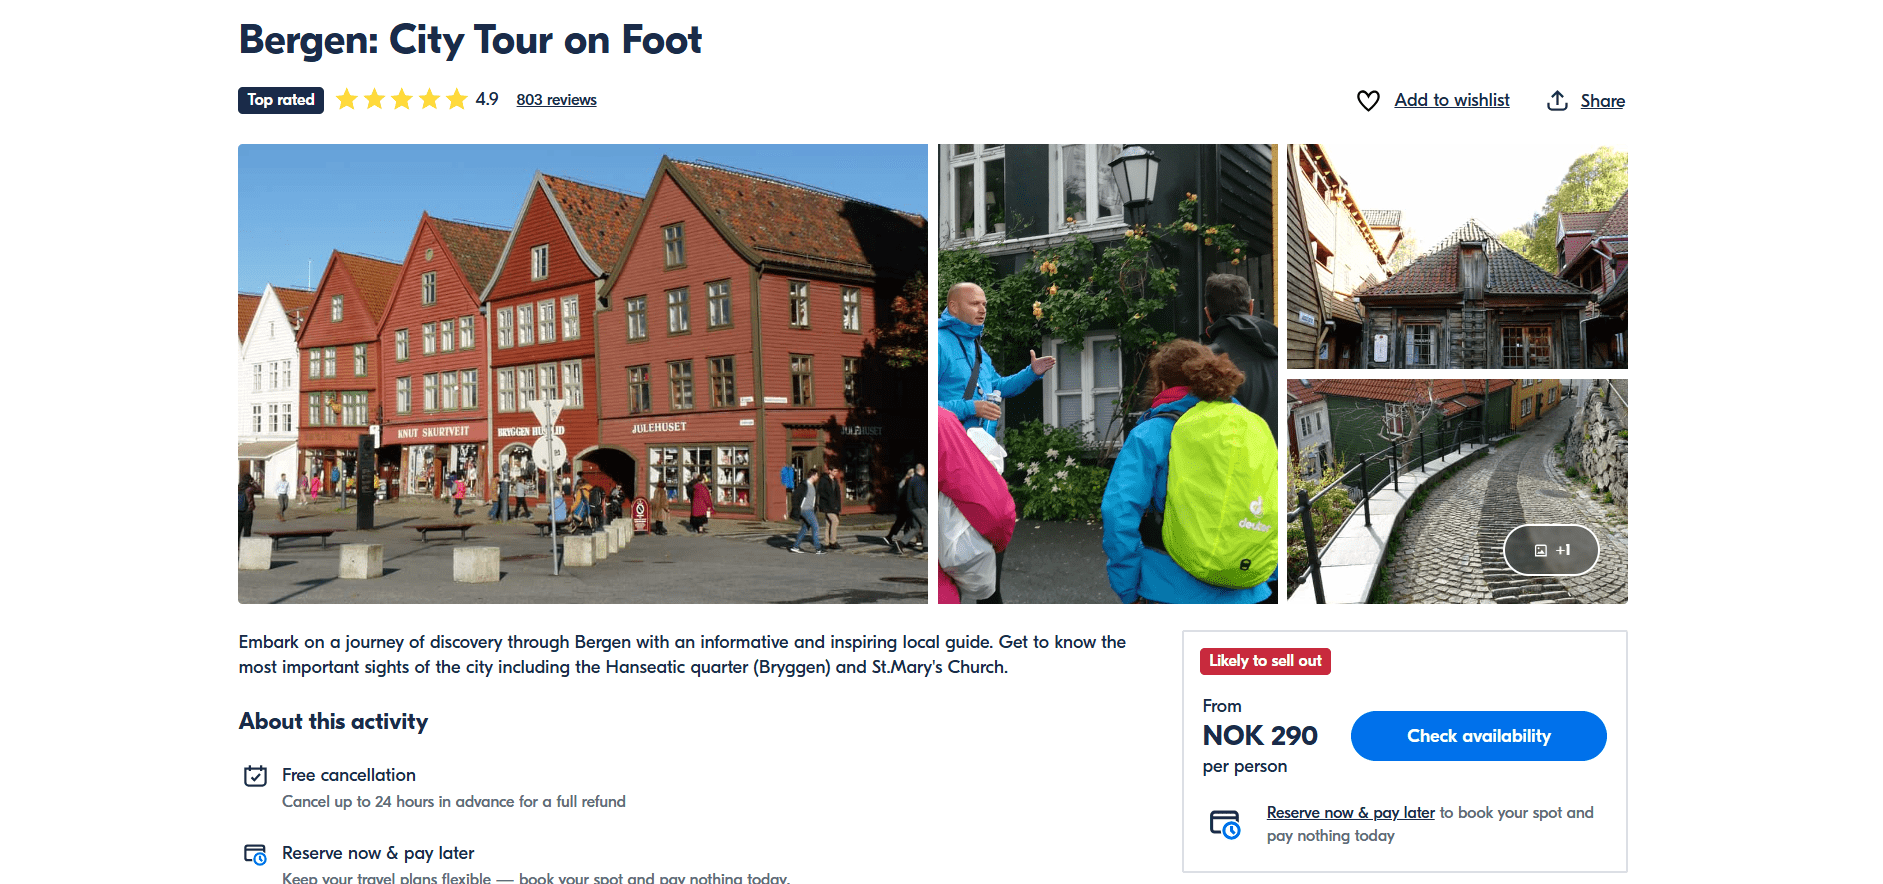This screenshot has width=1883, height=884.
Task: Open the tour guide in blue jacket photo
Action: click(1107, 374)
